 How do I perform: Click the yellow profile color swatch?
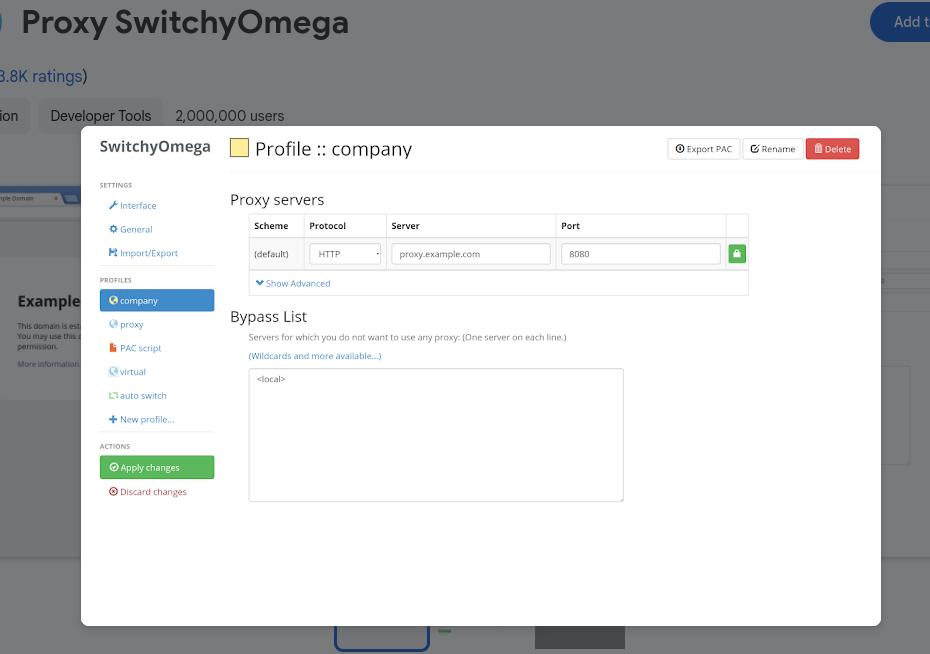239,148
